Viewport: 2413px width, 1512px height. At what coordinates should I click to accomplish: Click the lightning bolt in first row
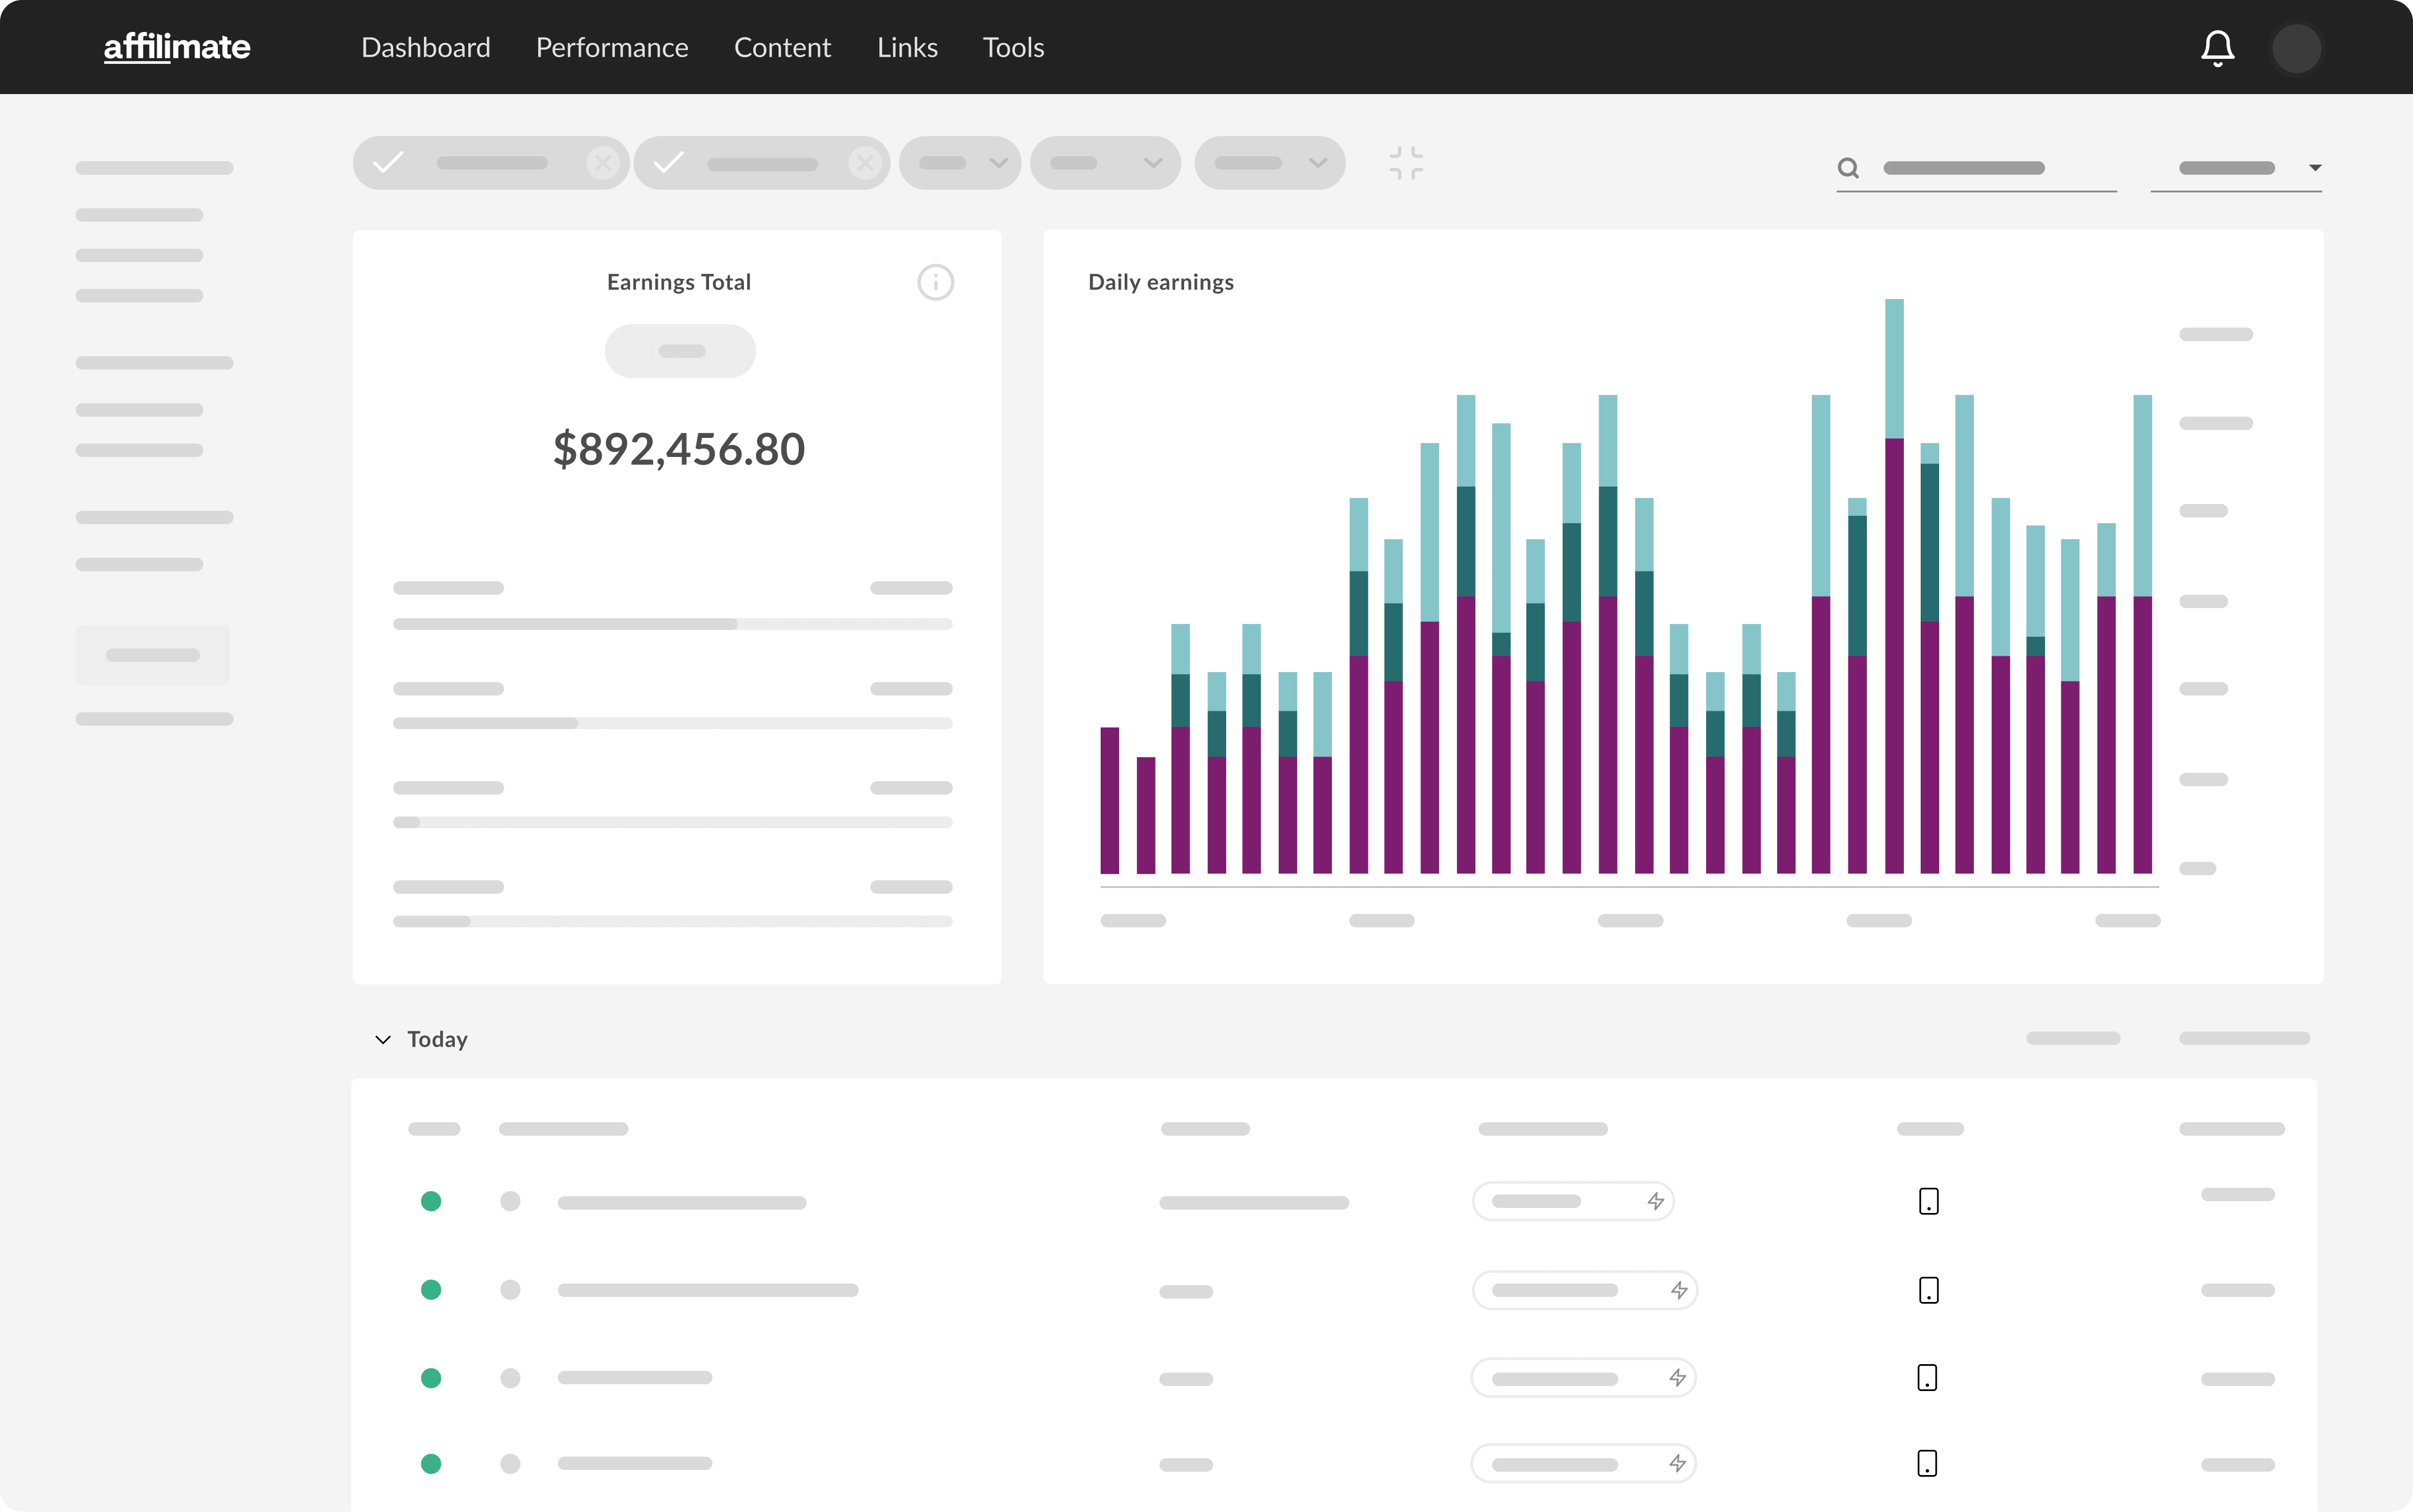point(1656,1201)
